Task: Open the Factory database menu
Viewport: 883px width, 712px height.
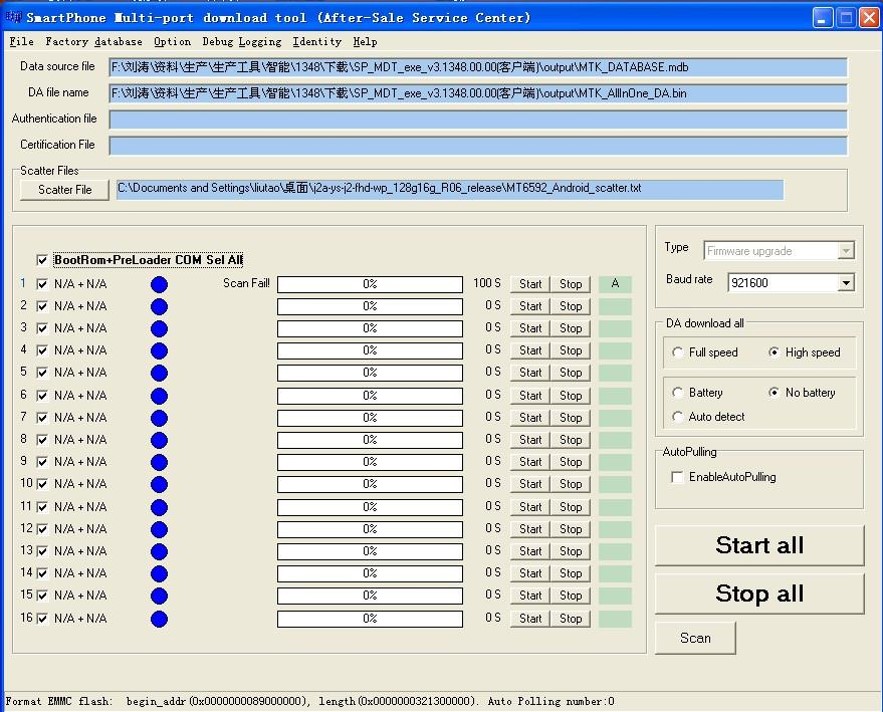Action: pos(93,42)
